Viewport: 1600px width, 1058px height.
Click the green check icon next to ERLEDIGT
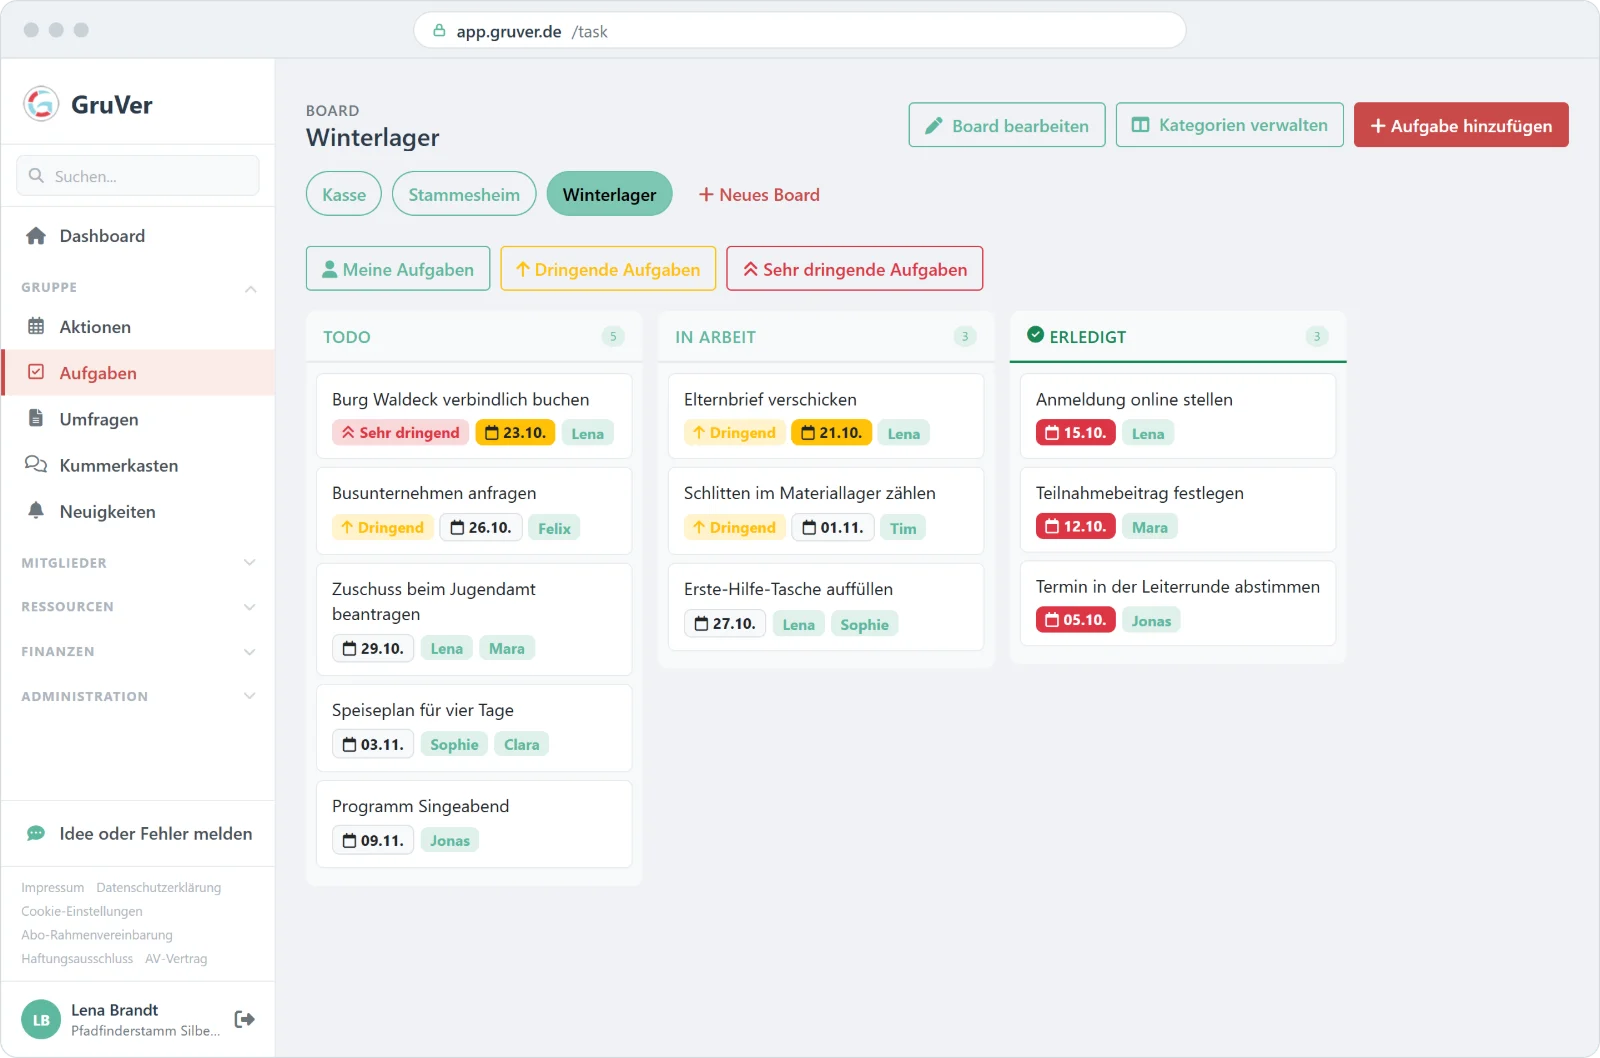(x=1036, y=335)
